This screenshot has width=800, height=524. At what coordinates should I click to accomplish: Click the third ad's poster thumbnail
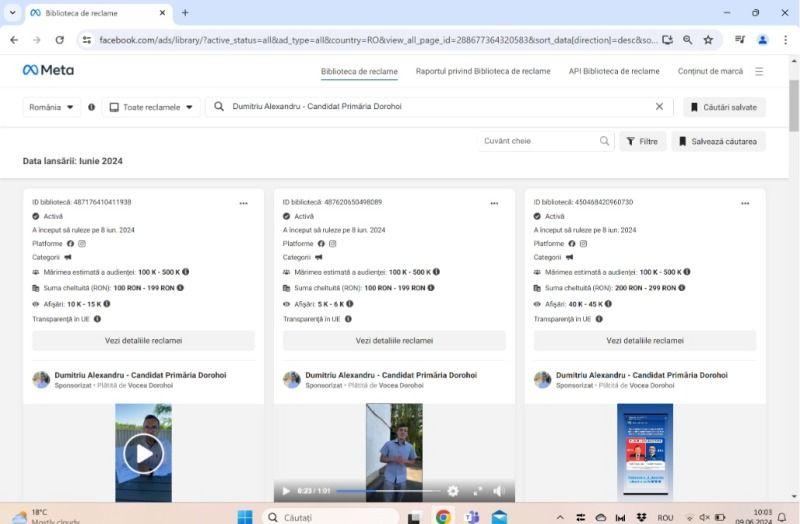[645, 450]
